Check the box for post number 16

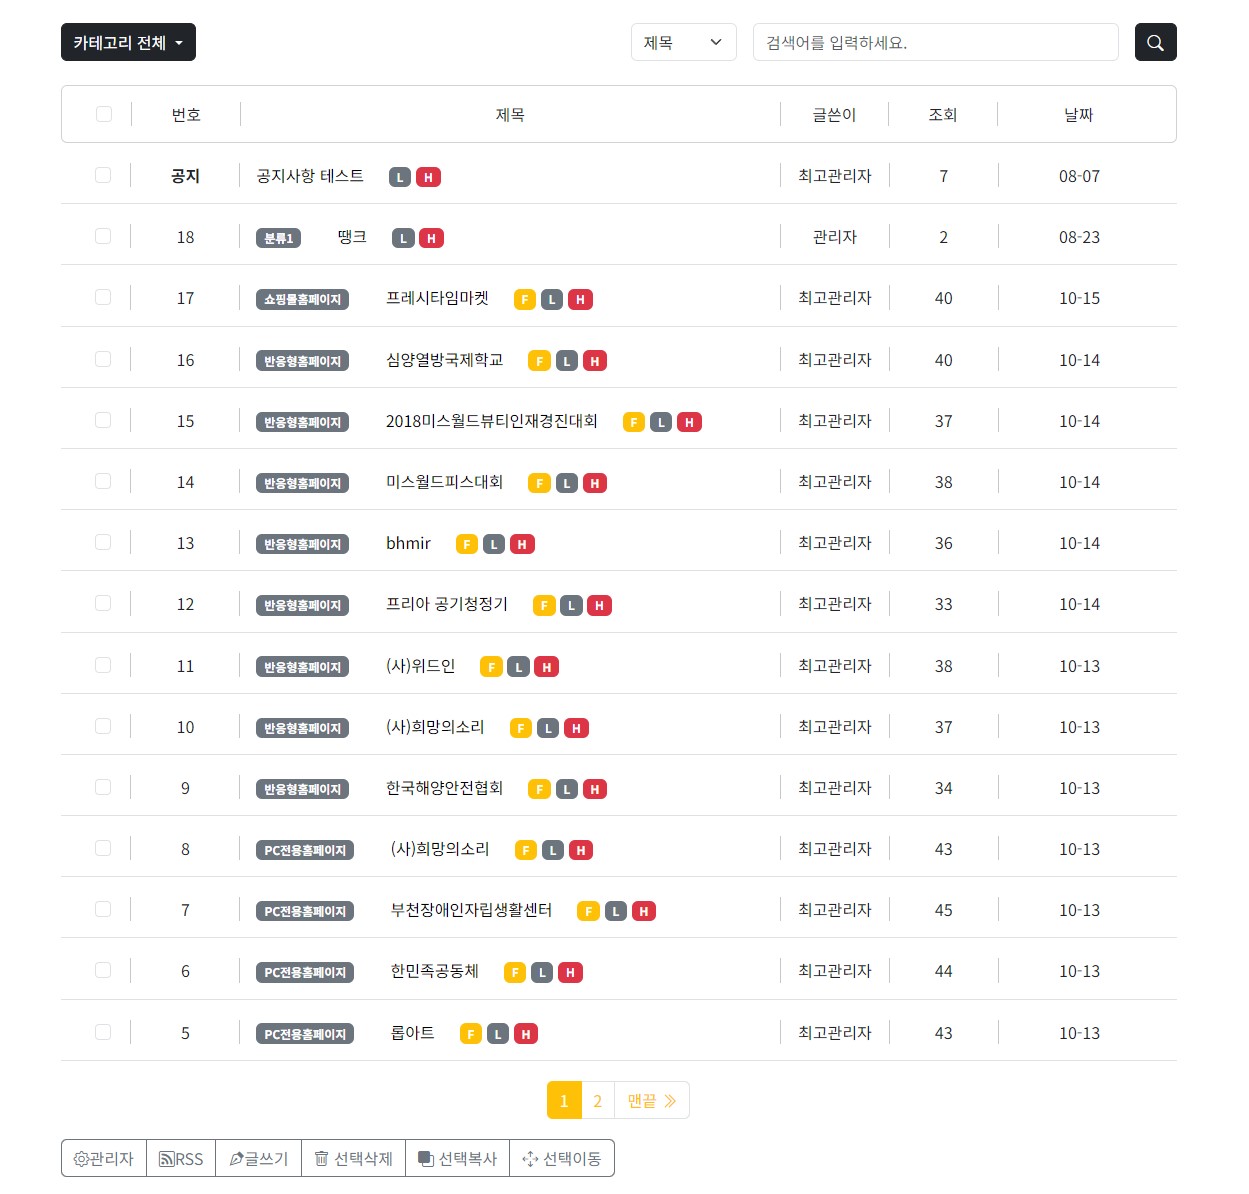[x=103, y=359]
